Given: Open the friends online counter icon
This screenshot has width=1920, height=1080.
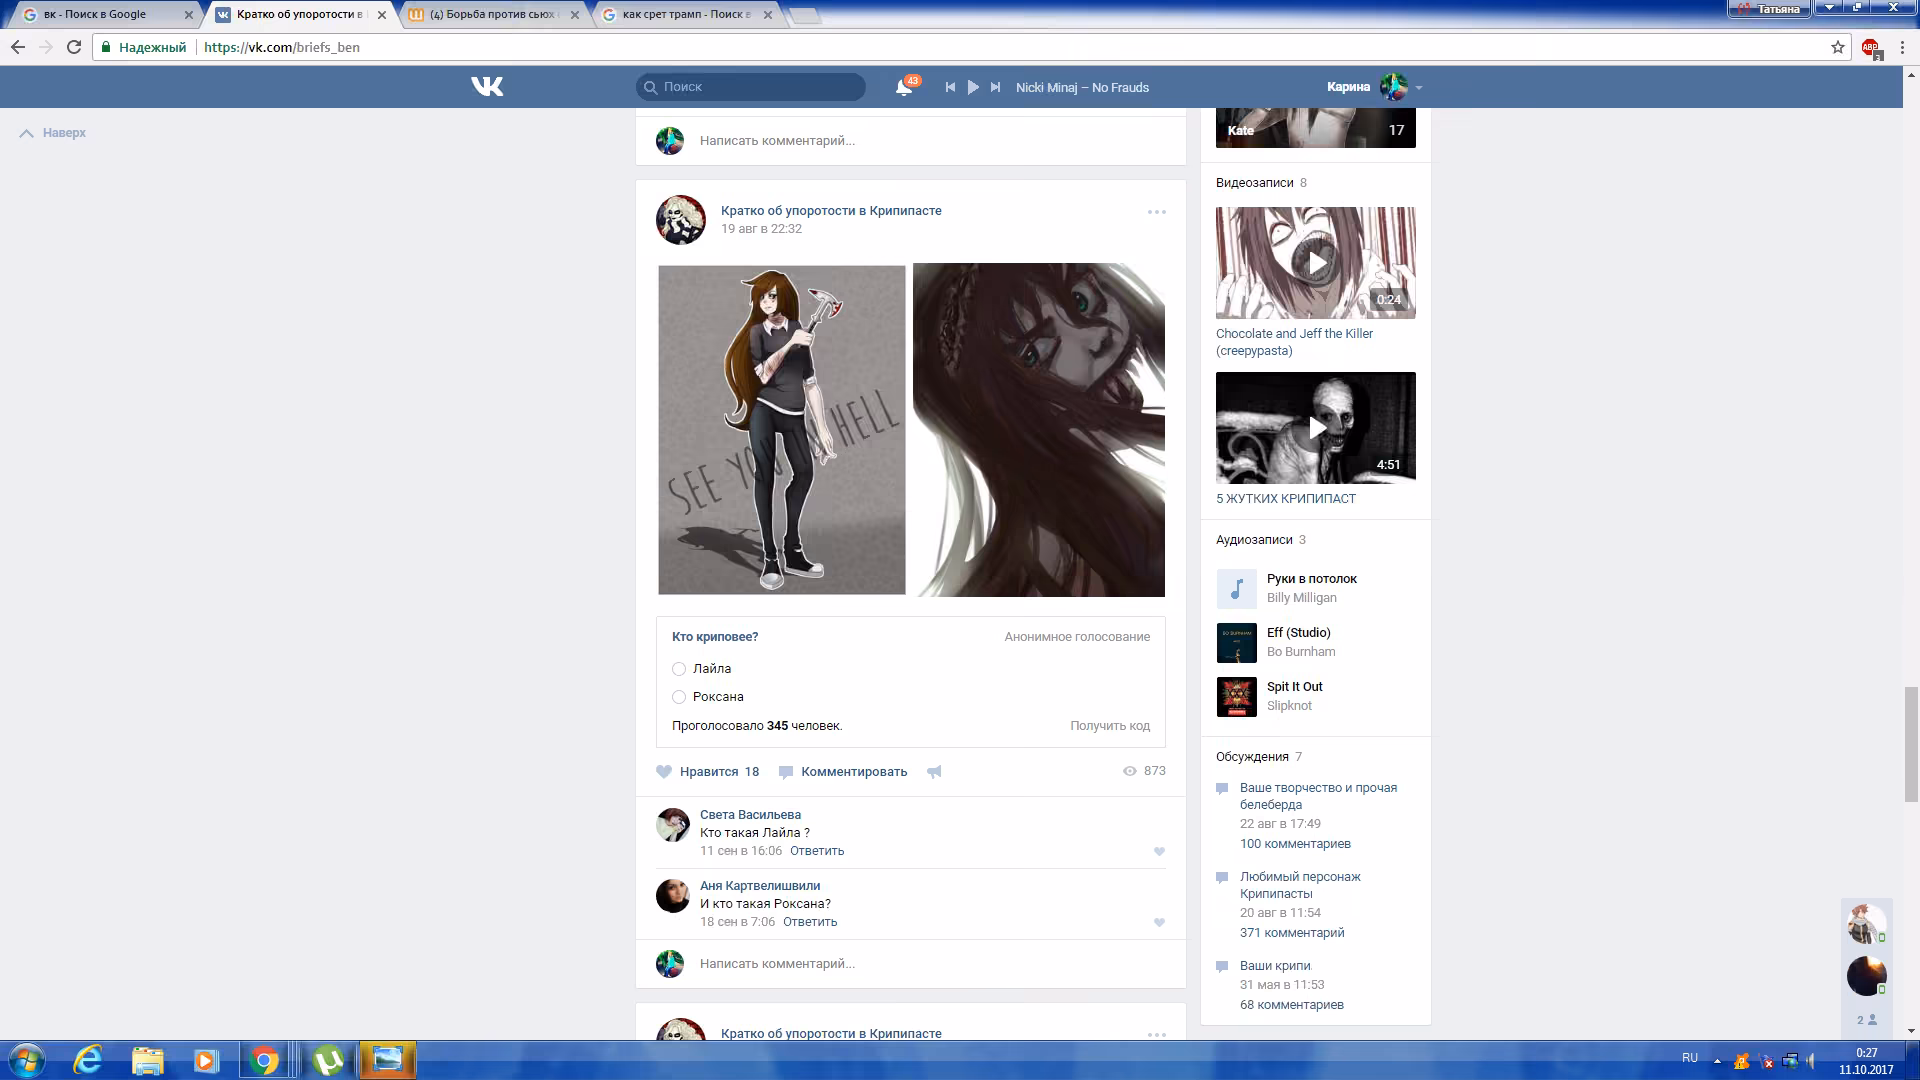Looking at the screenshot, I should coord(1867,1020).
